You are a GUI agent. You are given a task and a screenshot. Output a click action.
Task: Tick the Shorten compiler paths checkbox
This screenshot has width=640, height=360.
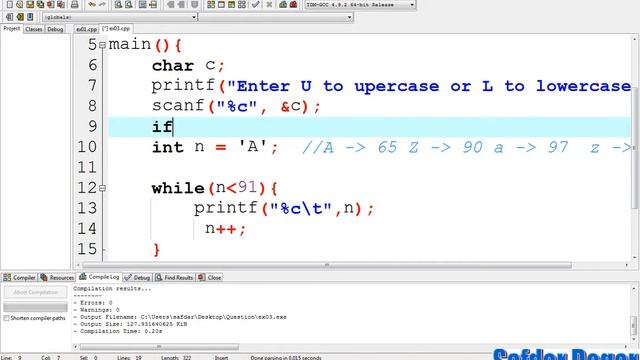pyautogui.click(x=6, y=318)
